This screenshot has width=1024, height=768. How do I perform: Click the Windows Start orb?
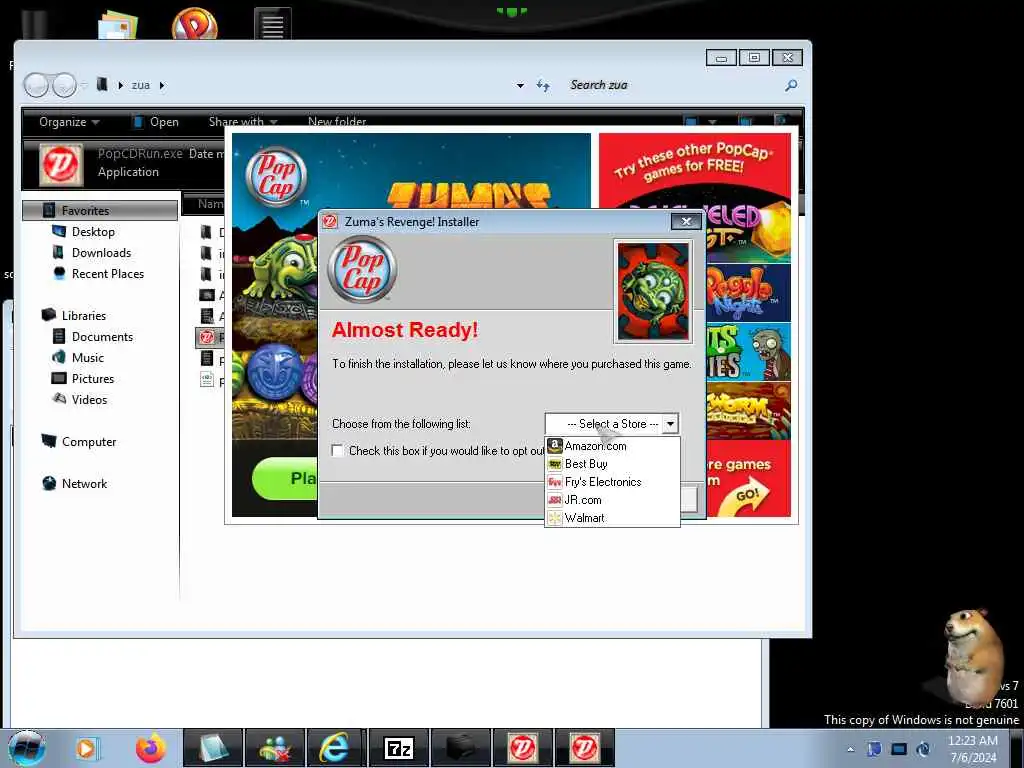click(x=27, y=748)
